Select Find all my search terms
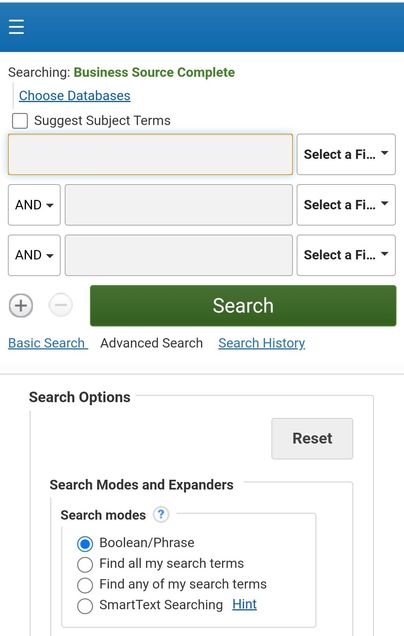The width and height of the screenshot is (404, 636). click(85, 564)
